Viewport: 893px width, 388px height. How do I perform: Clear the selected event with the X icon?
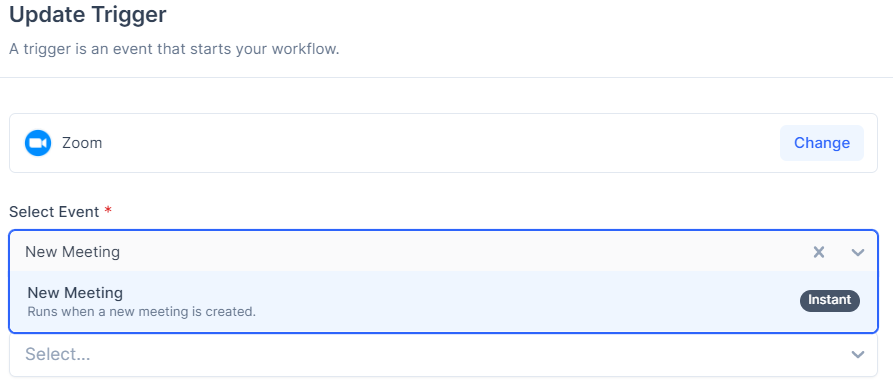tap(818, 252)
